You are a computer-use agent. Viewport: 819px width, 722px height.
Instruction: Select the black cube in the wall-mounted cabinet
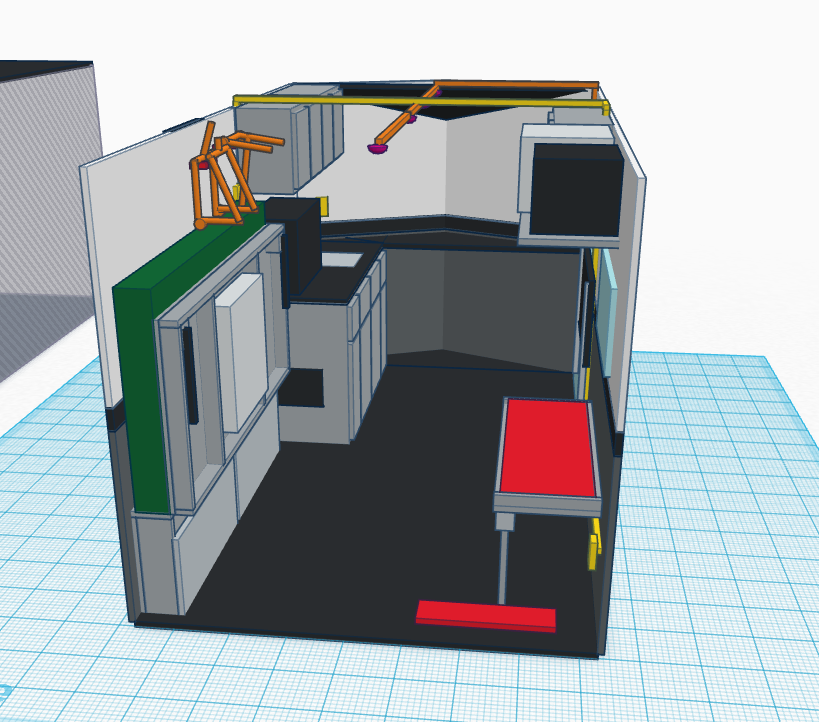pyautogui.click(x=576, y=190)
